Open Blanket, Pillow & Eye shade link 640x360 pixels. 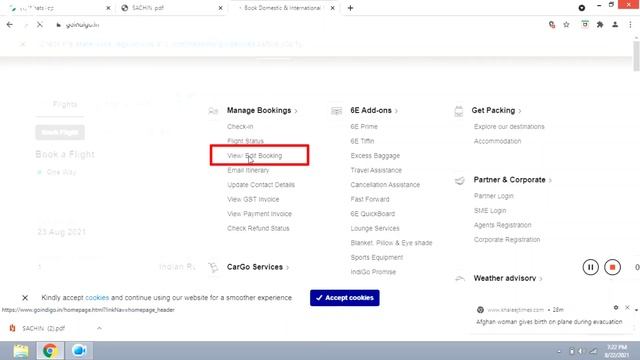click(391, 243)
